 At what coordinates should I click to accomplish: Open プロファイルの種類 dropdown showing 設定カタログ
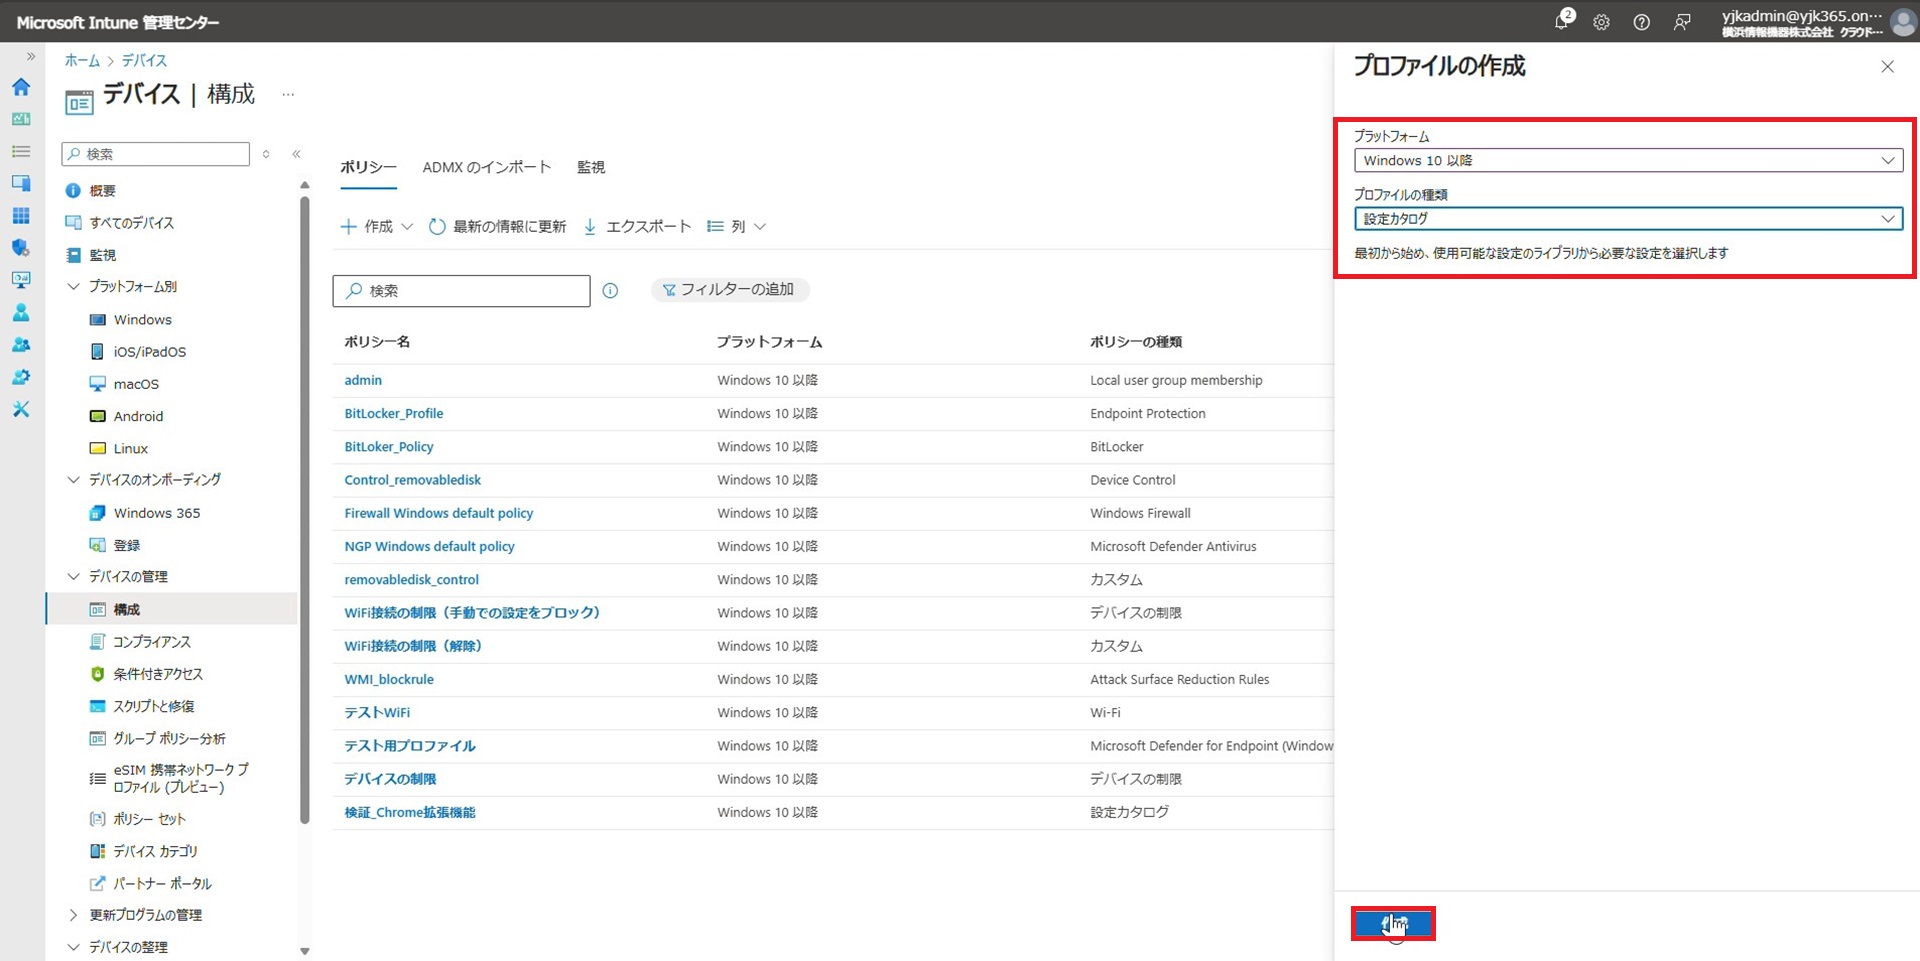pyautogui.click(x=1628, y=219)
